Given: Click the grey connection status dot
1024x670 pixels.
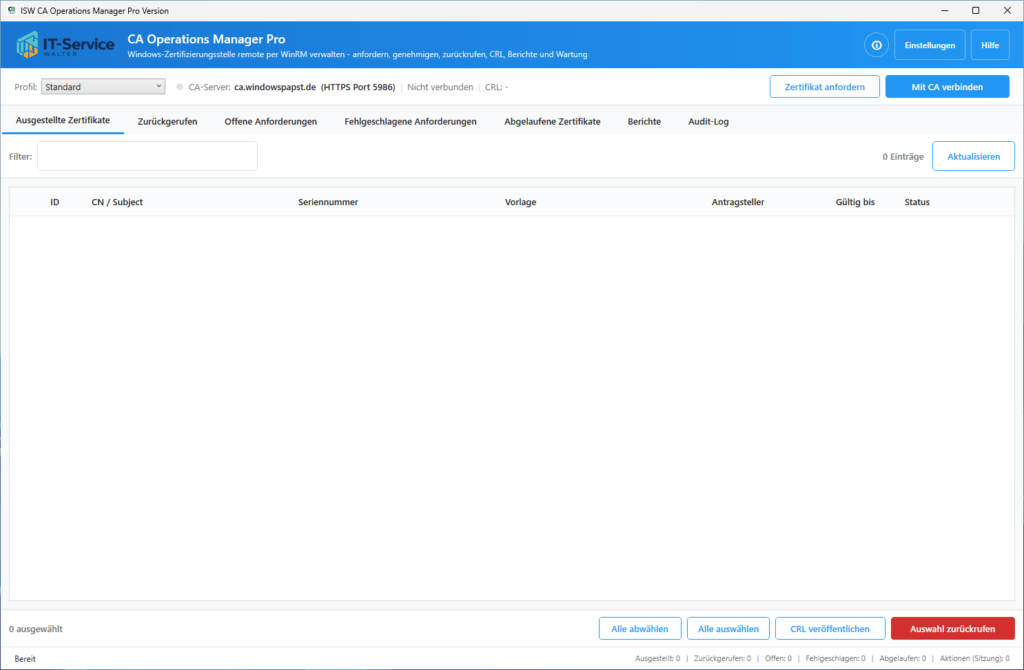Looking at the screenshot, I should (x=180, y=87).
